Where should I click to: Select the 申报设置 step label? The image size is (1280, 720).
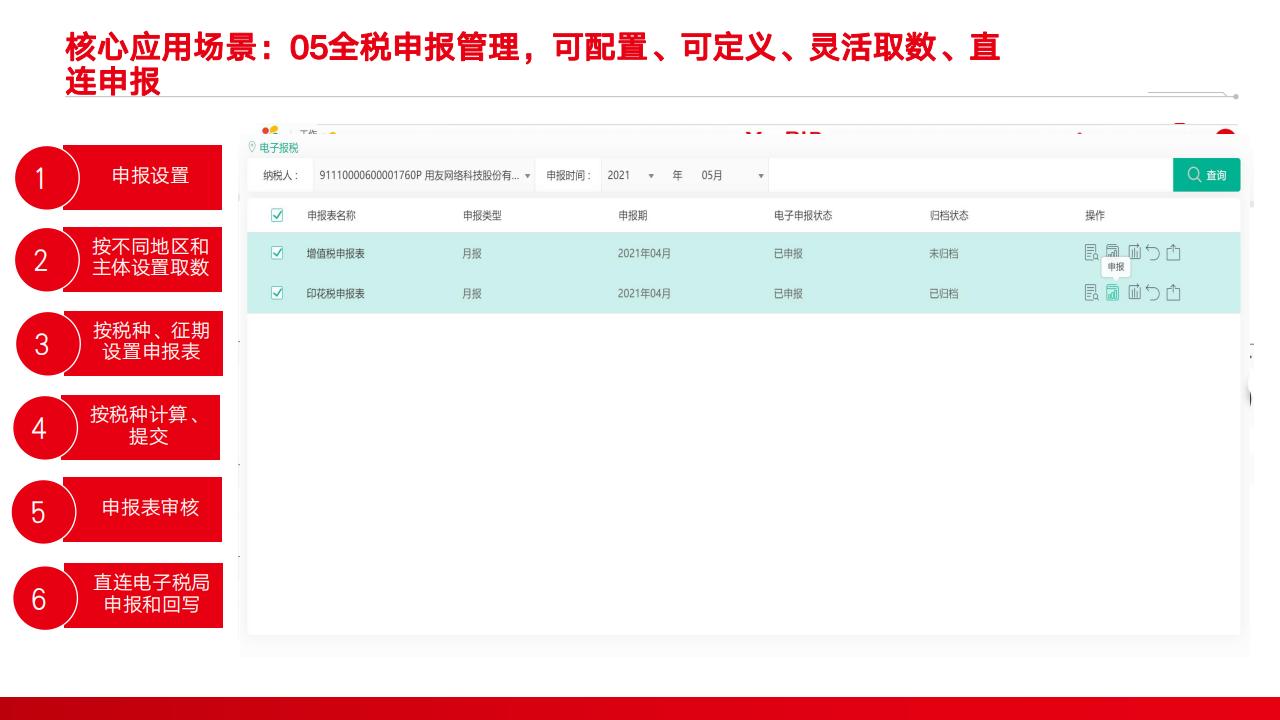point(149,176)
